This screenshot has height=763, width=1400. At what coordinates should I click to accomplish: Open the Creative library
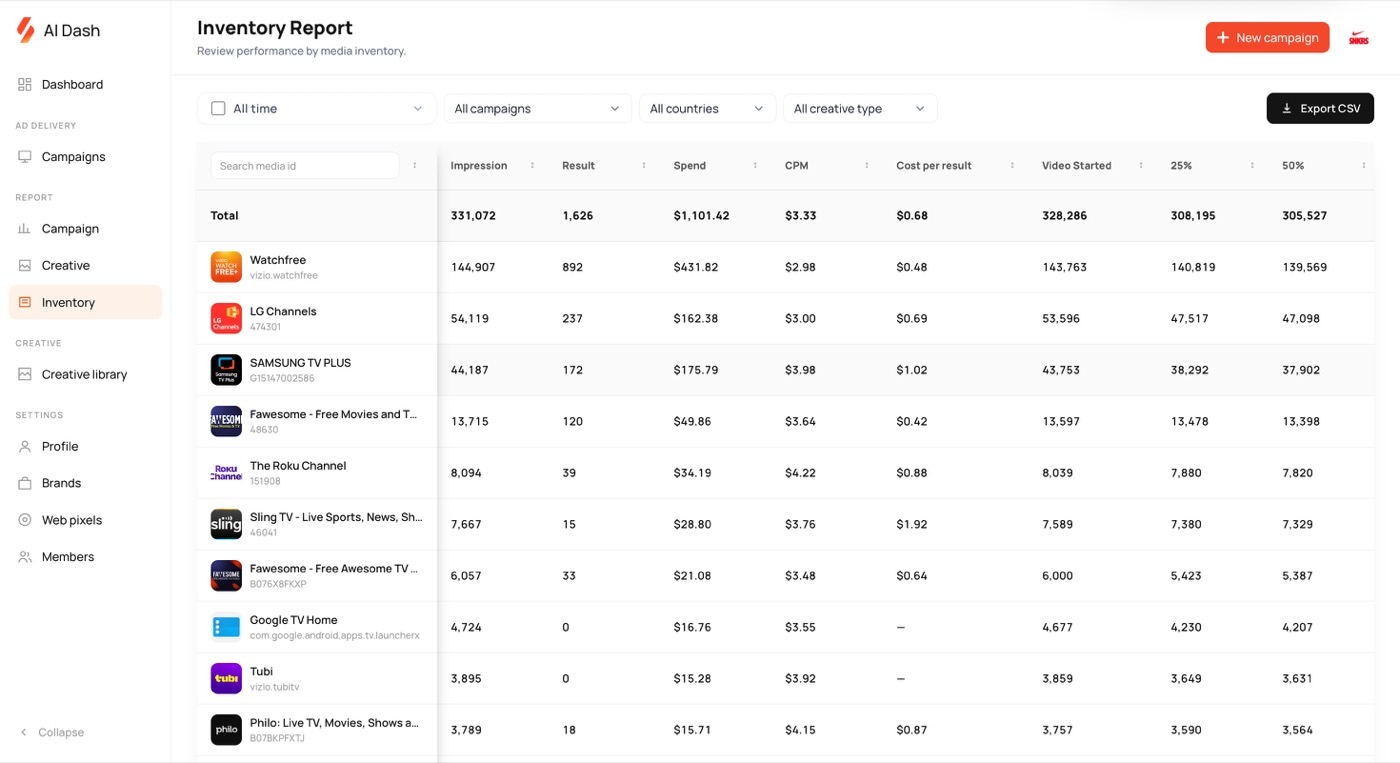click(x=86, y=375)
